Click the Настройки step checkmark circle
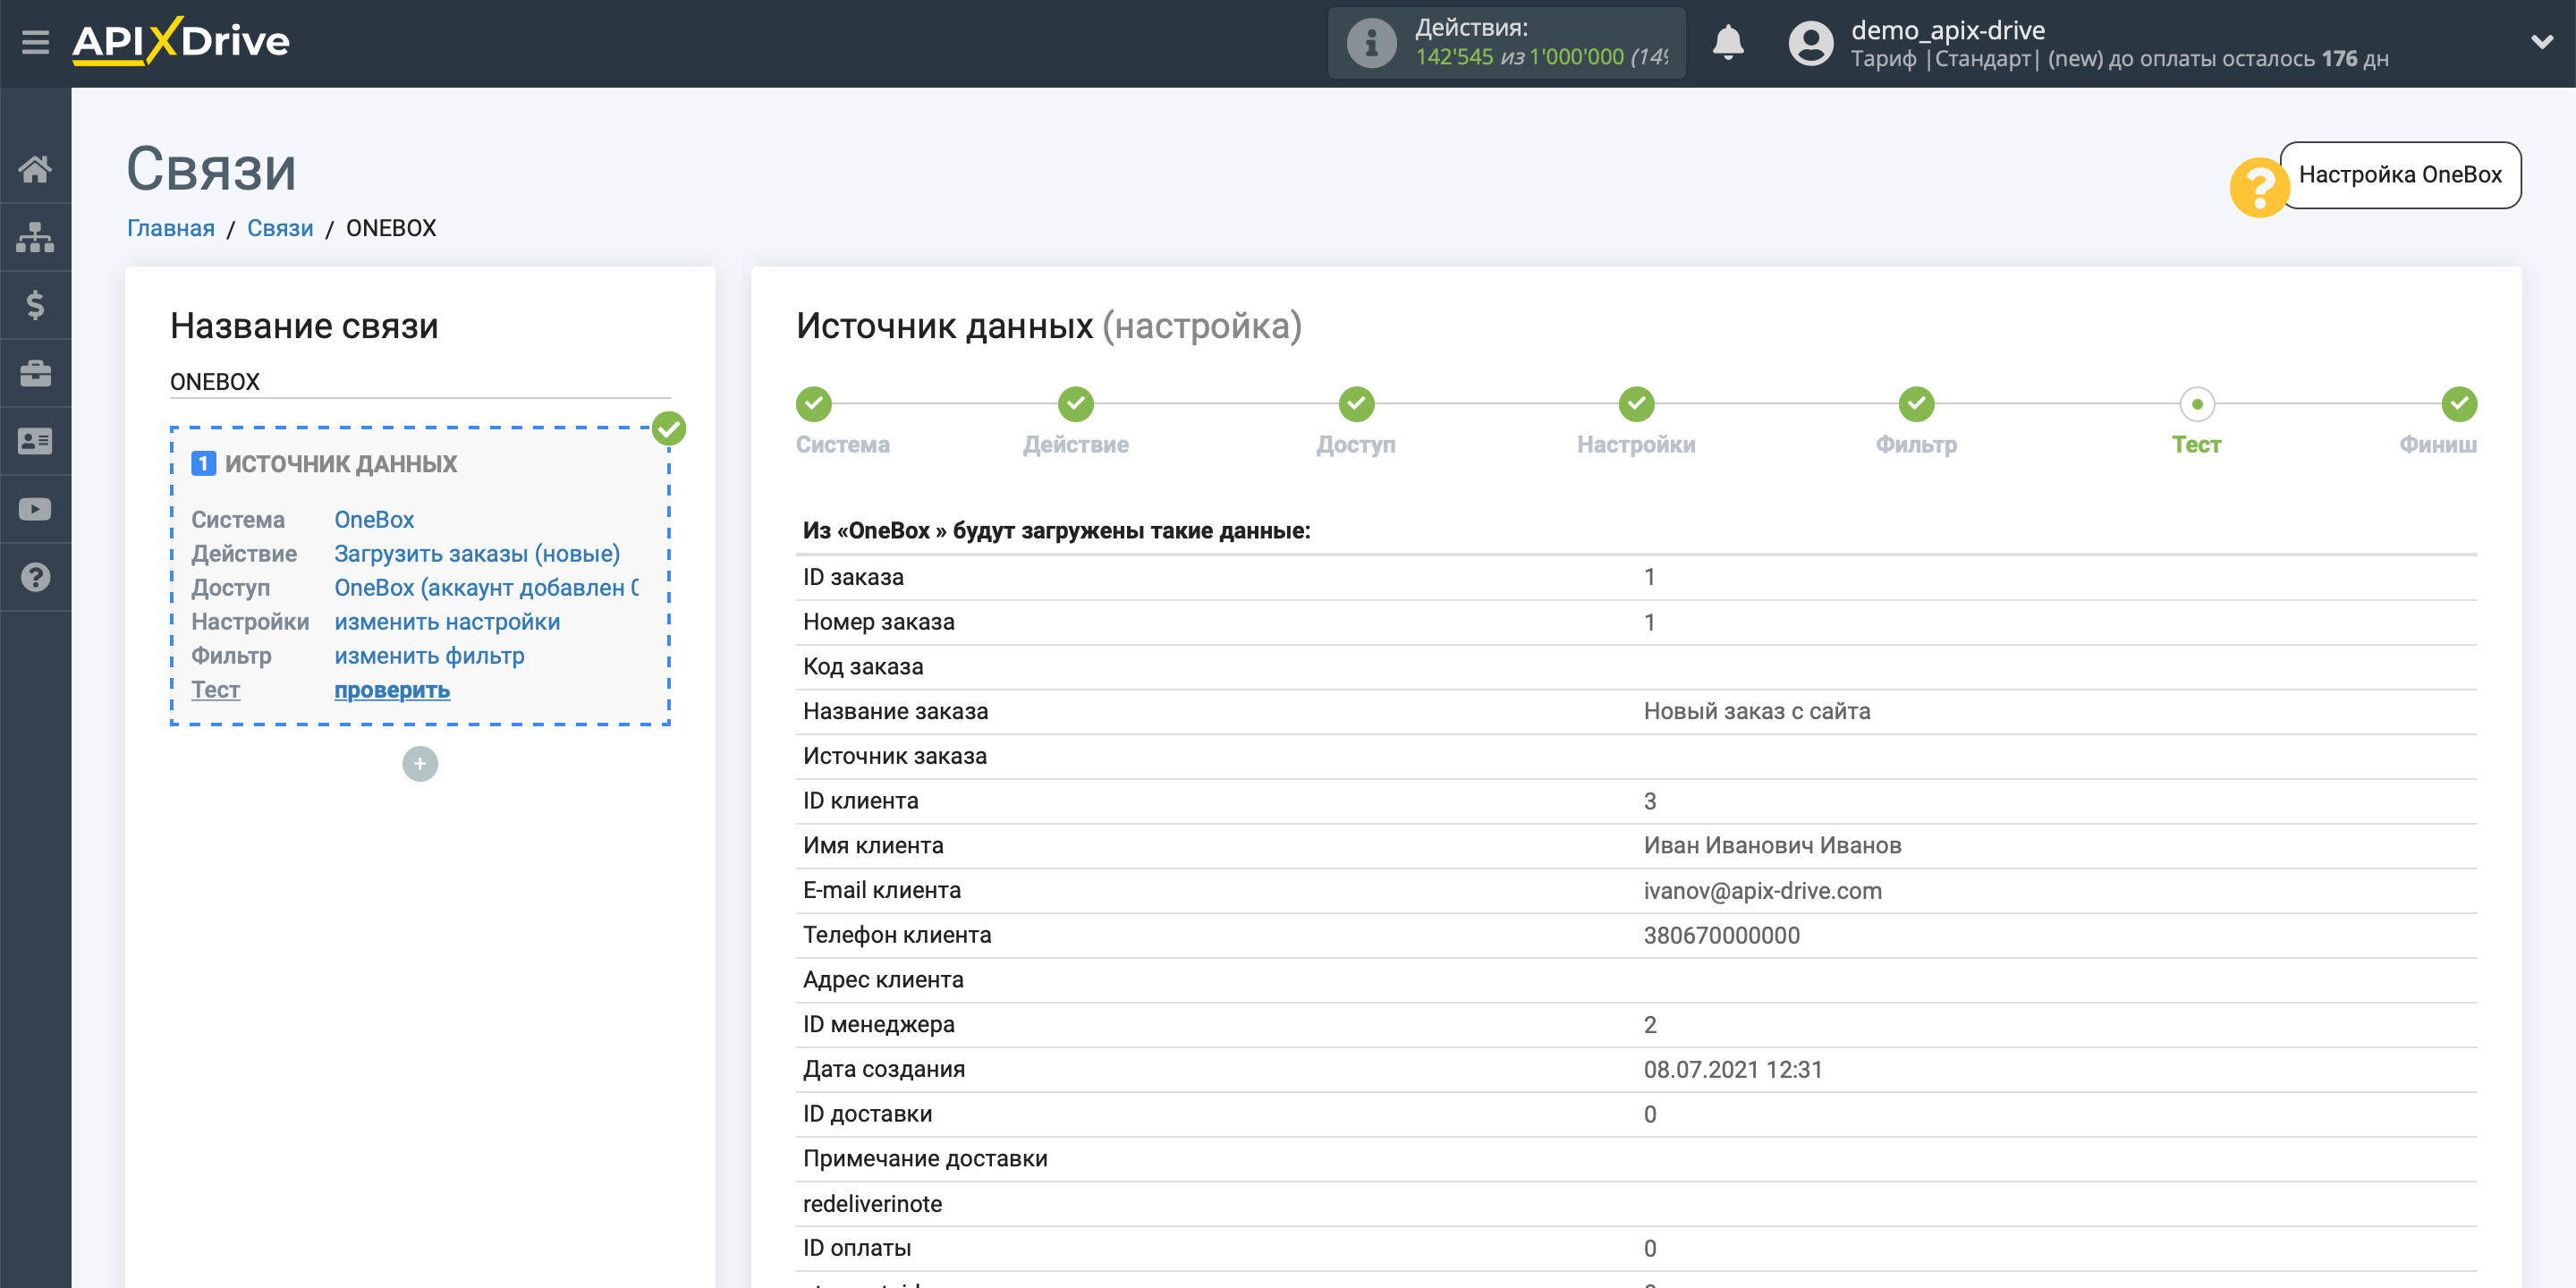2576x1288 pixels. point(1637,404)
